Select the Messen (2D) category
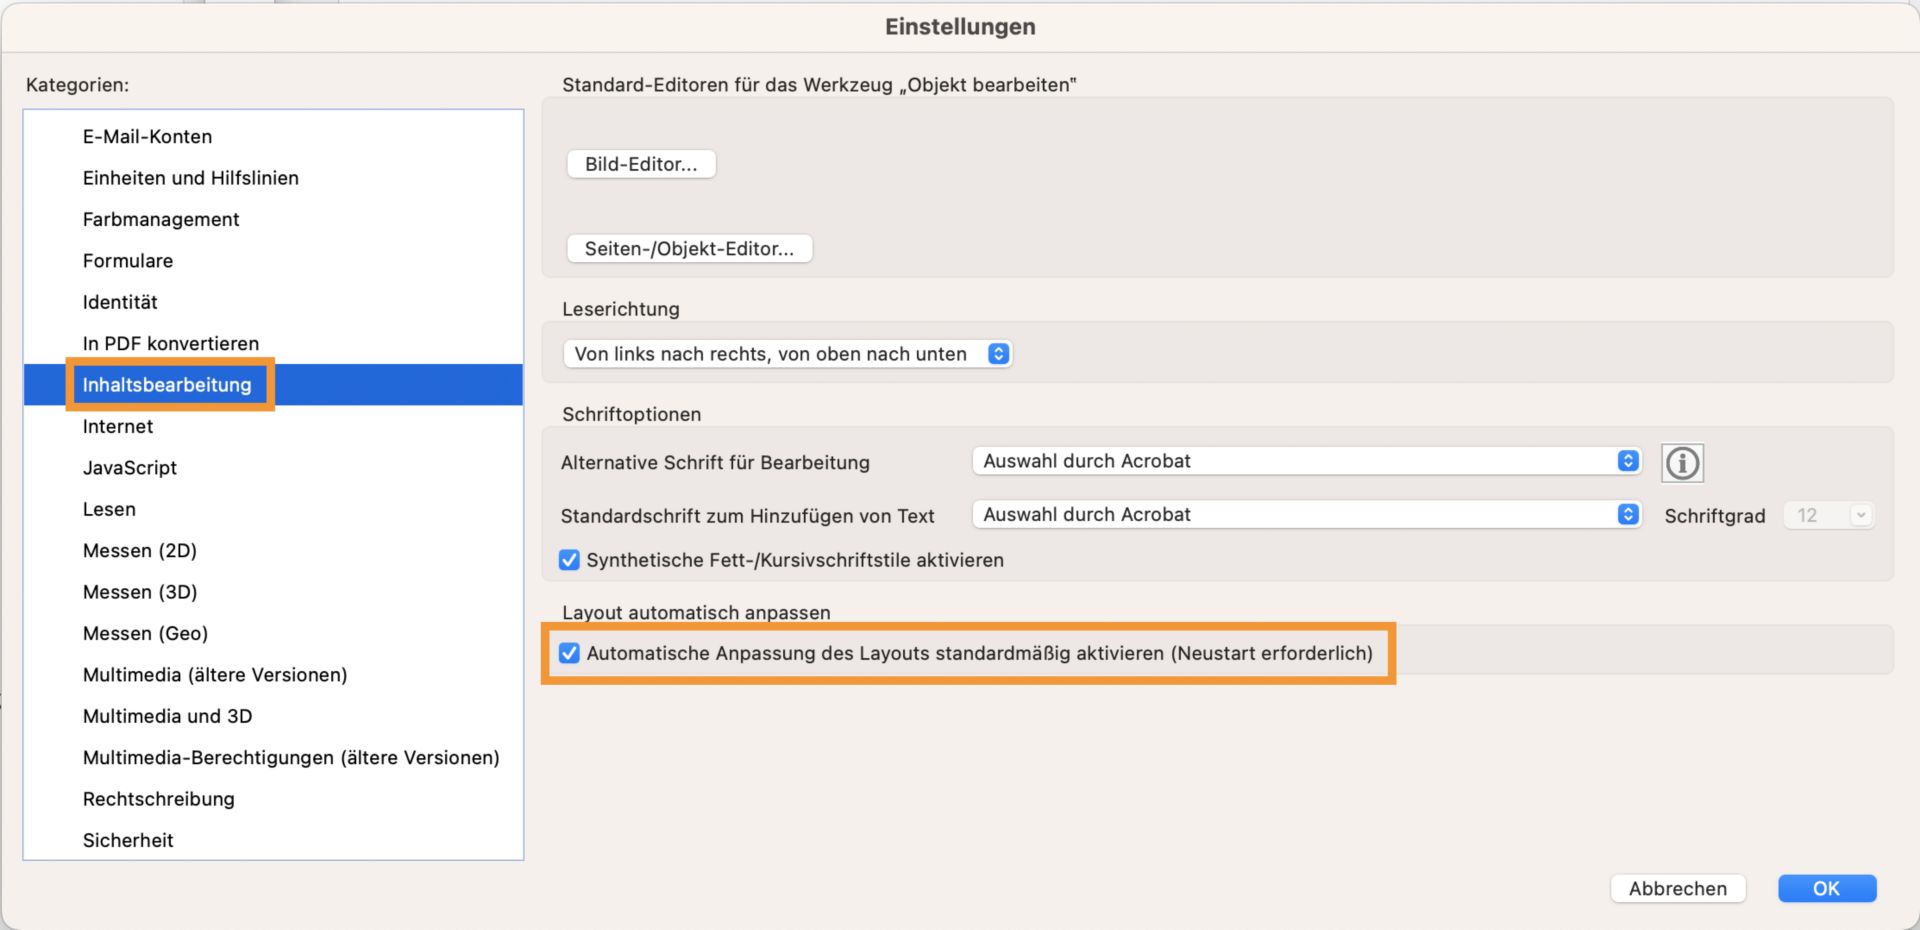 (x=140, y=550)
